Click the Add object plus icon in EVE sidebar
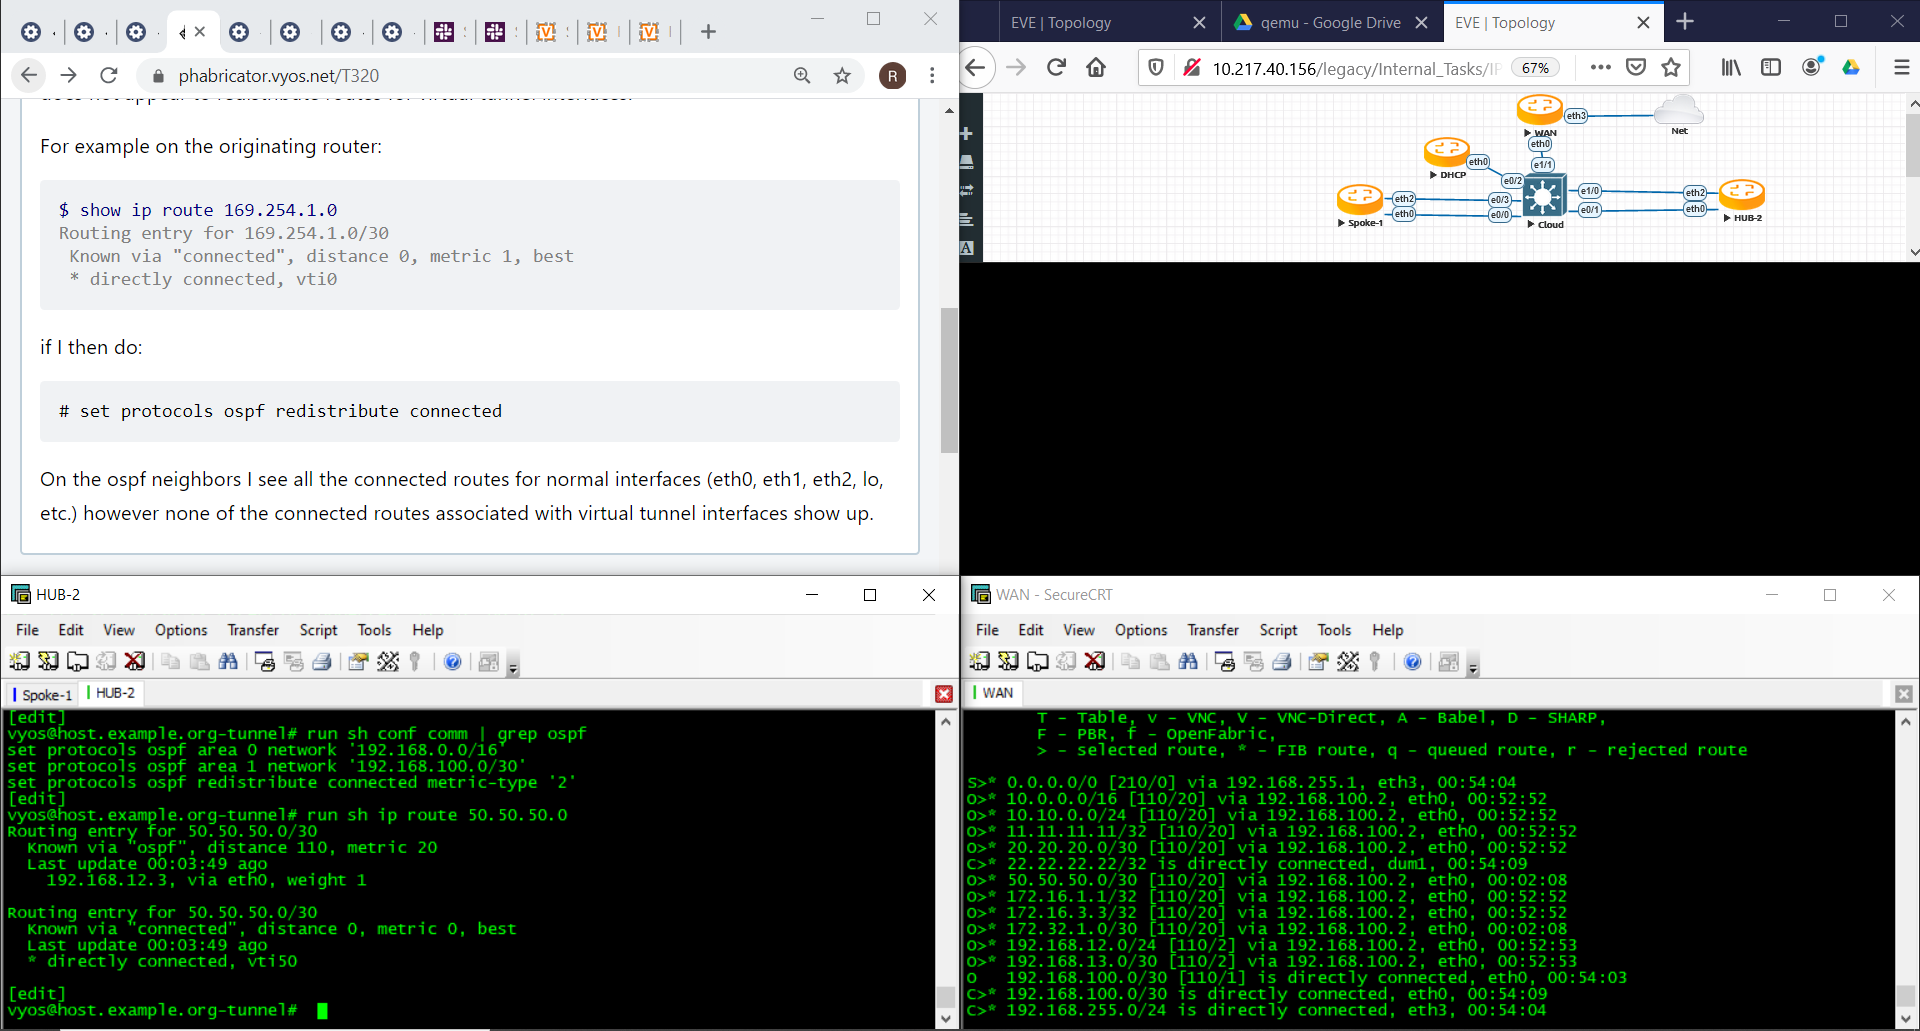The width and height of the screenshot is (1920, 1031). tap(966, 134)
